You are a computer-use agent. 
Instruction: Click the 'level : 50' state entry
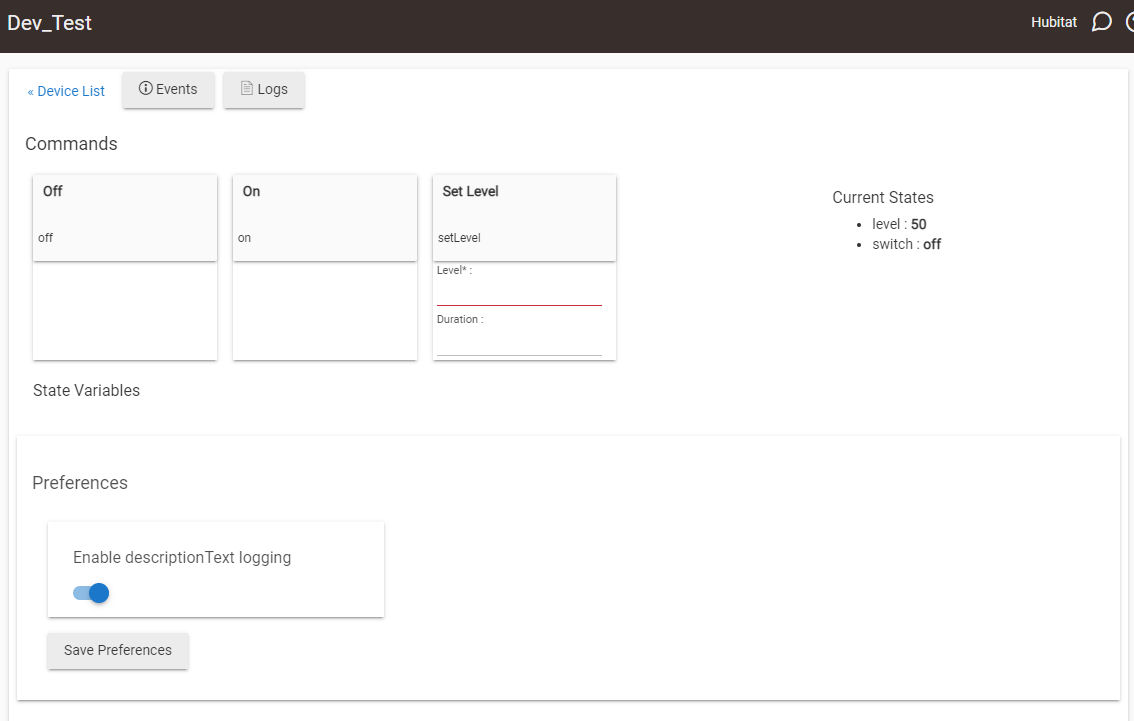(x=899, y=224)
